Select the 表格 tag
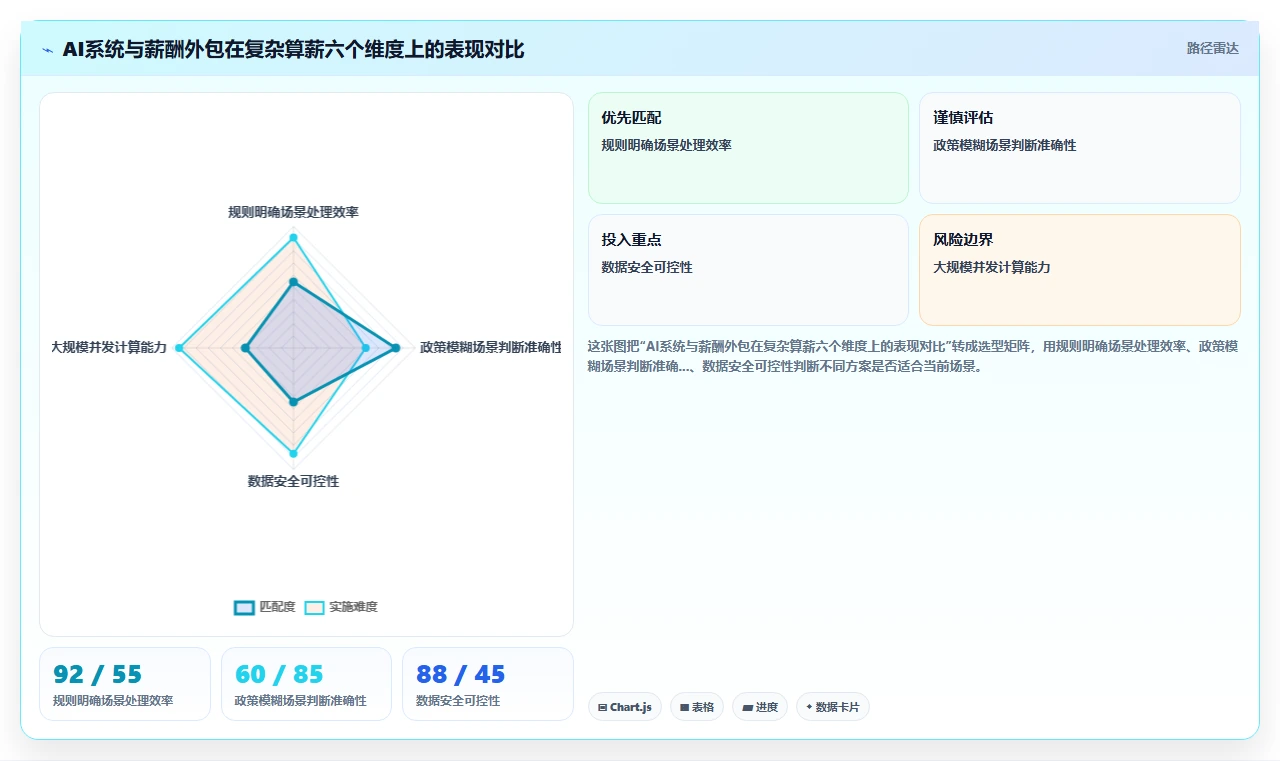The width and height of the screenshot is (1280, 761). [697, 707]
